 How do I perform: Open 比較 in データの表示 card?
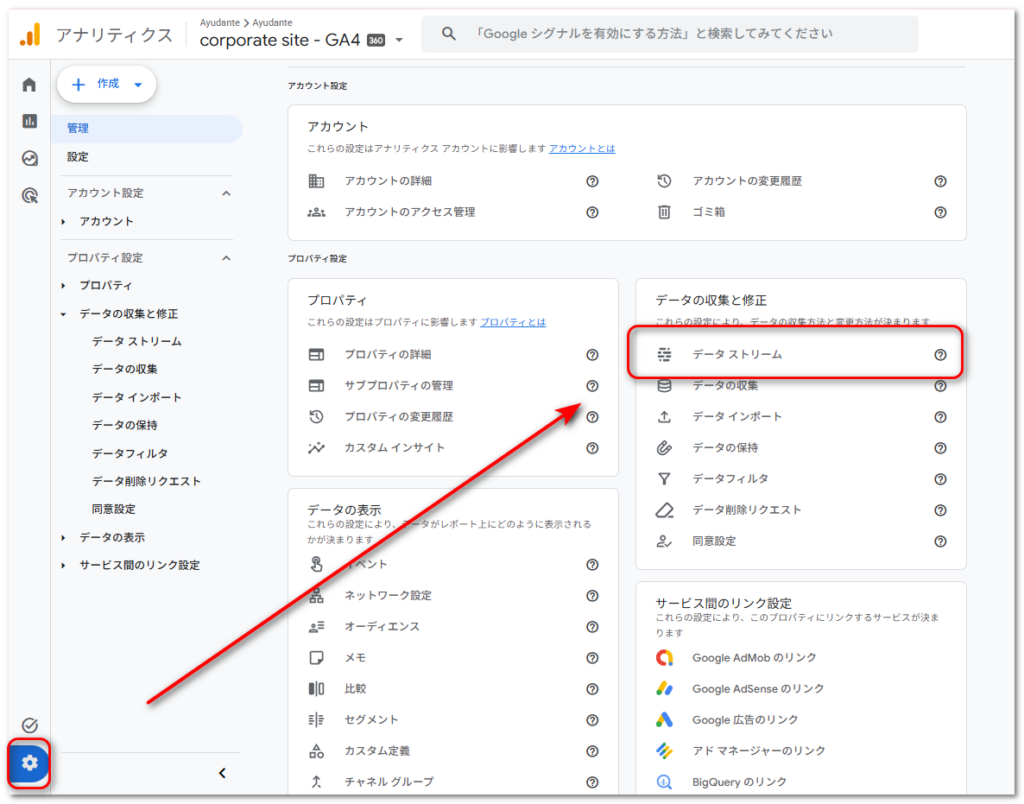(x=355, y=689)
